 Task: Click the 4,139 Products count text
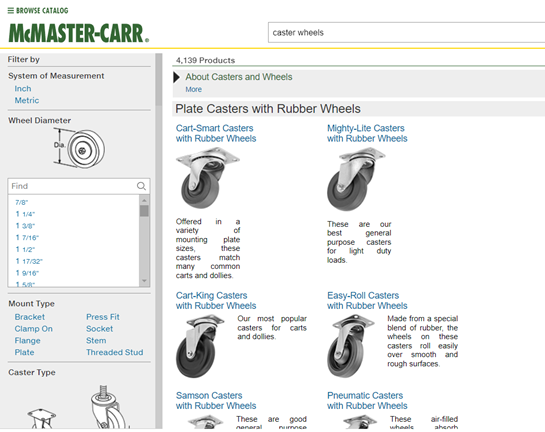[205, 60]
